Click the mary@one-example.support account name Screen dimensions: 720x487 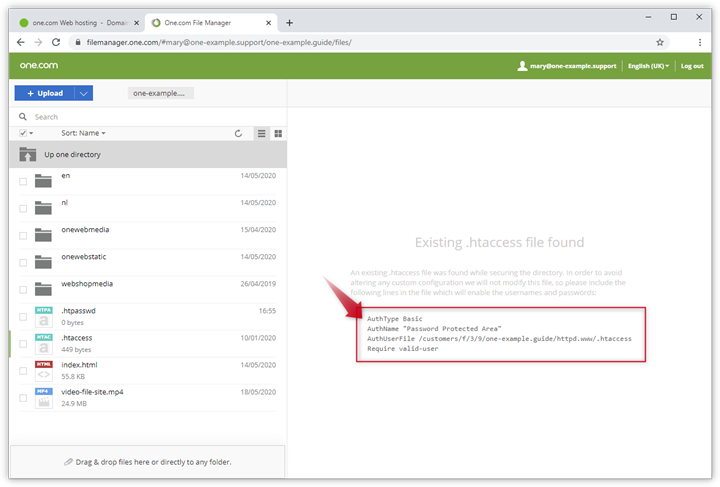pyautogui.click(x=573, y=66)
